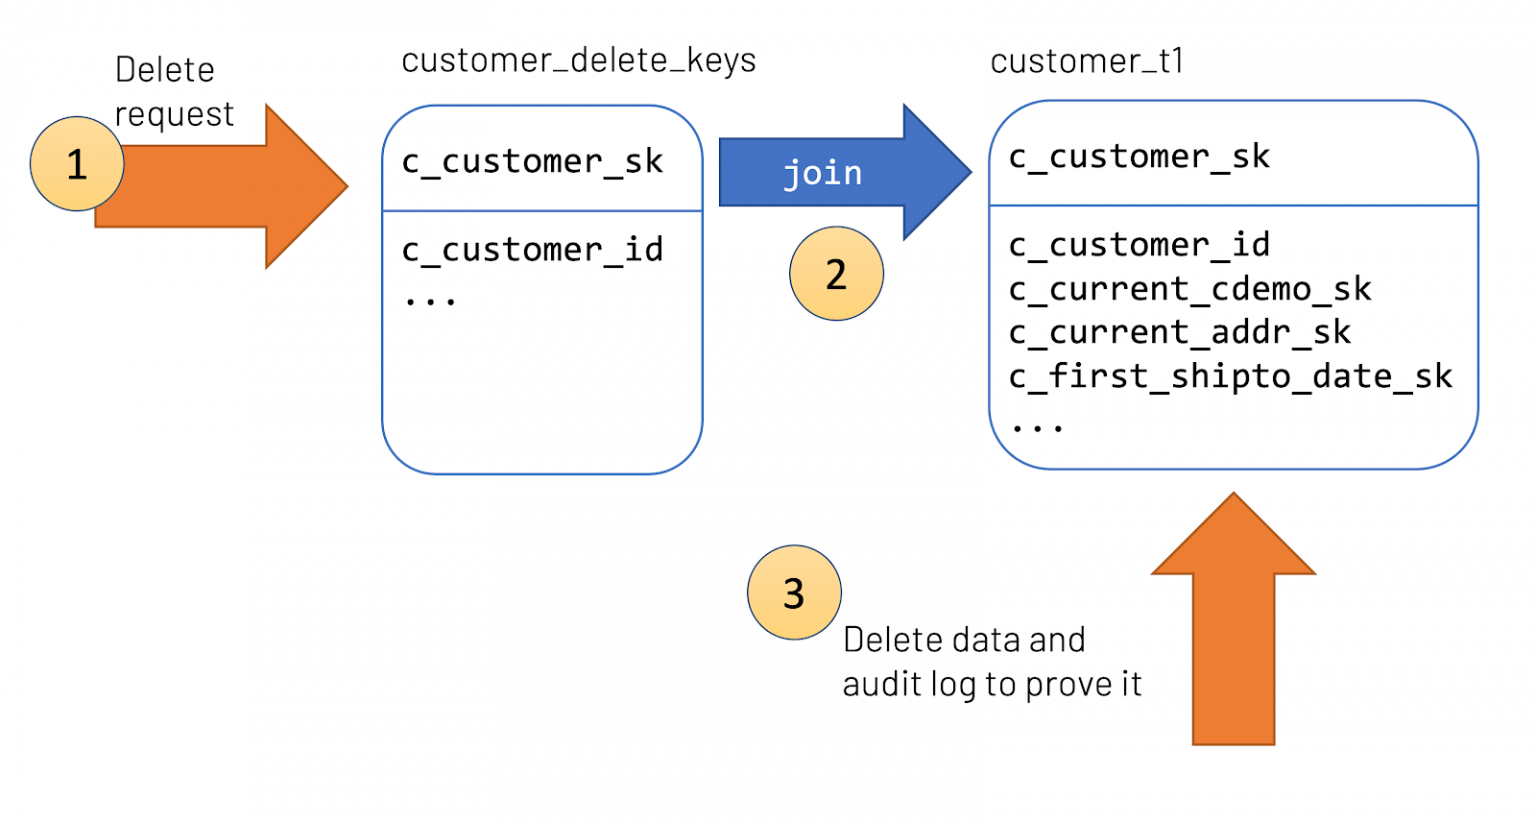Click the customer_t1 table title
This screenshot has width=1536, height=822.
click(1087, 62)
